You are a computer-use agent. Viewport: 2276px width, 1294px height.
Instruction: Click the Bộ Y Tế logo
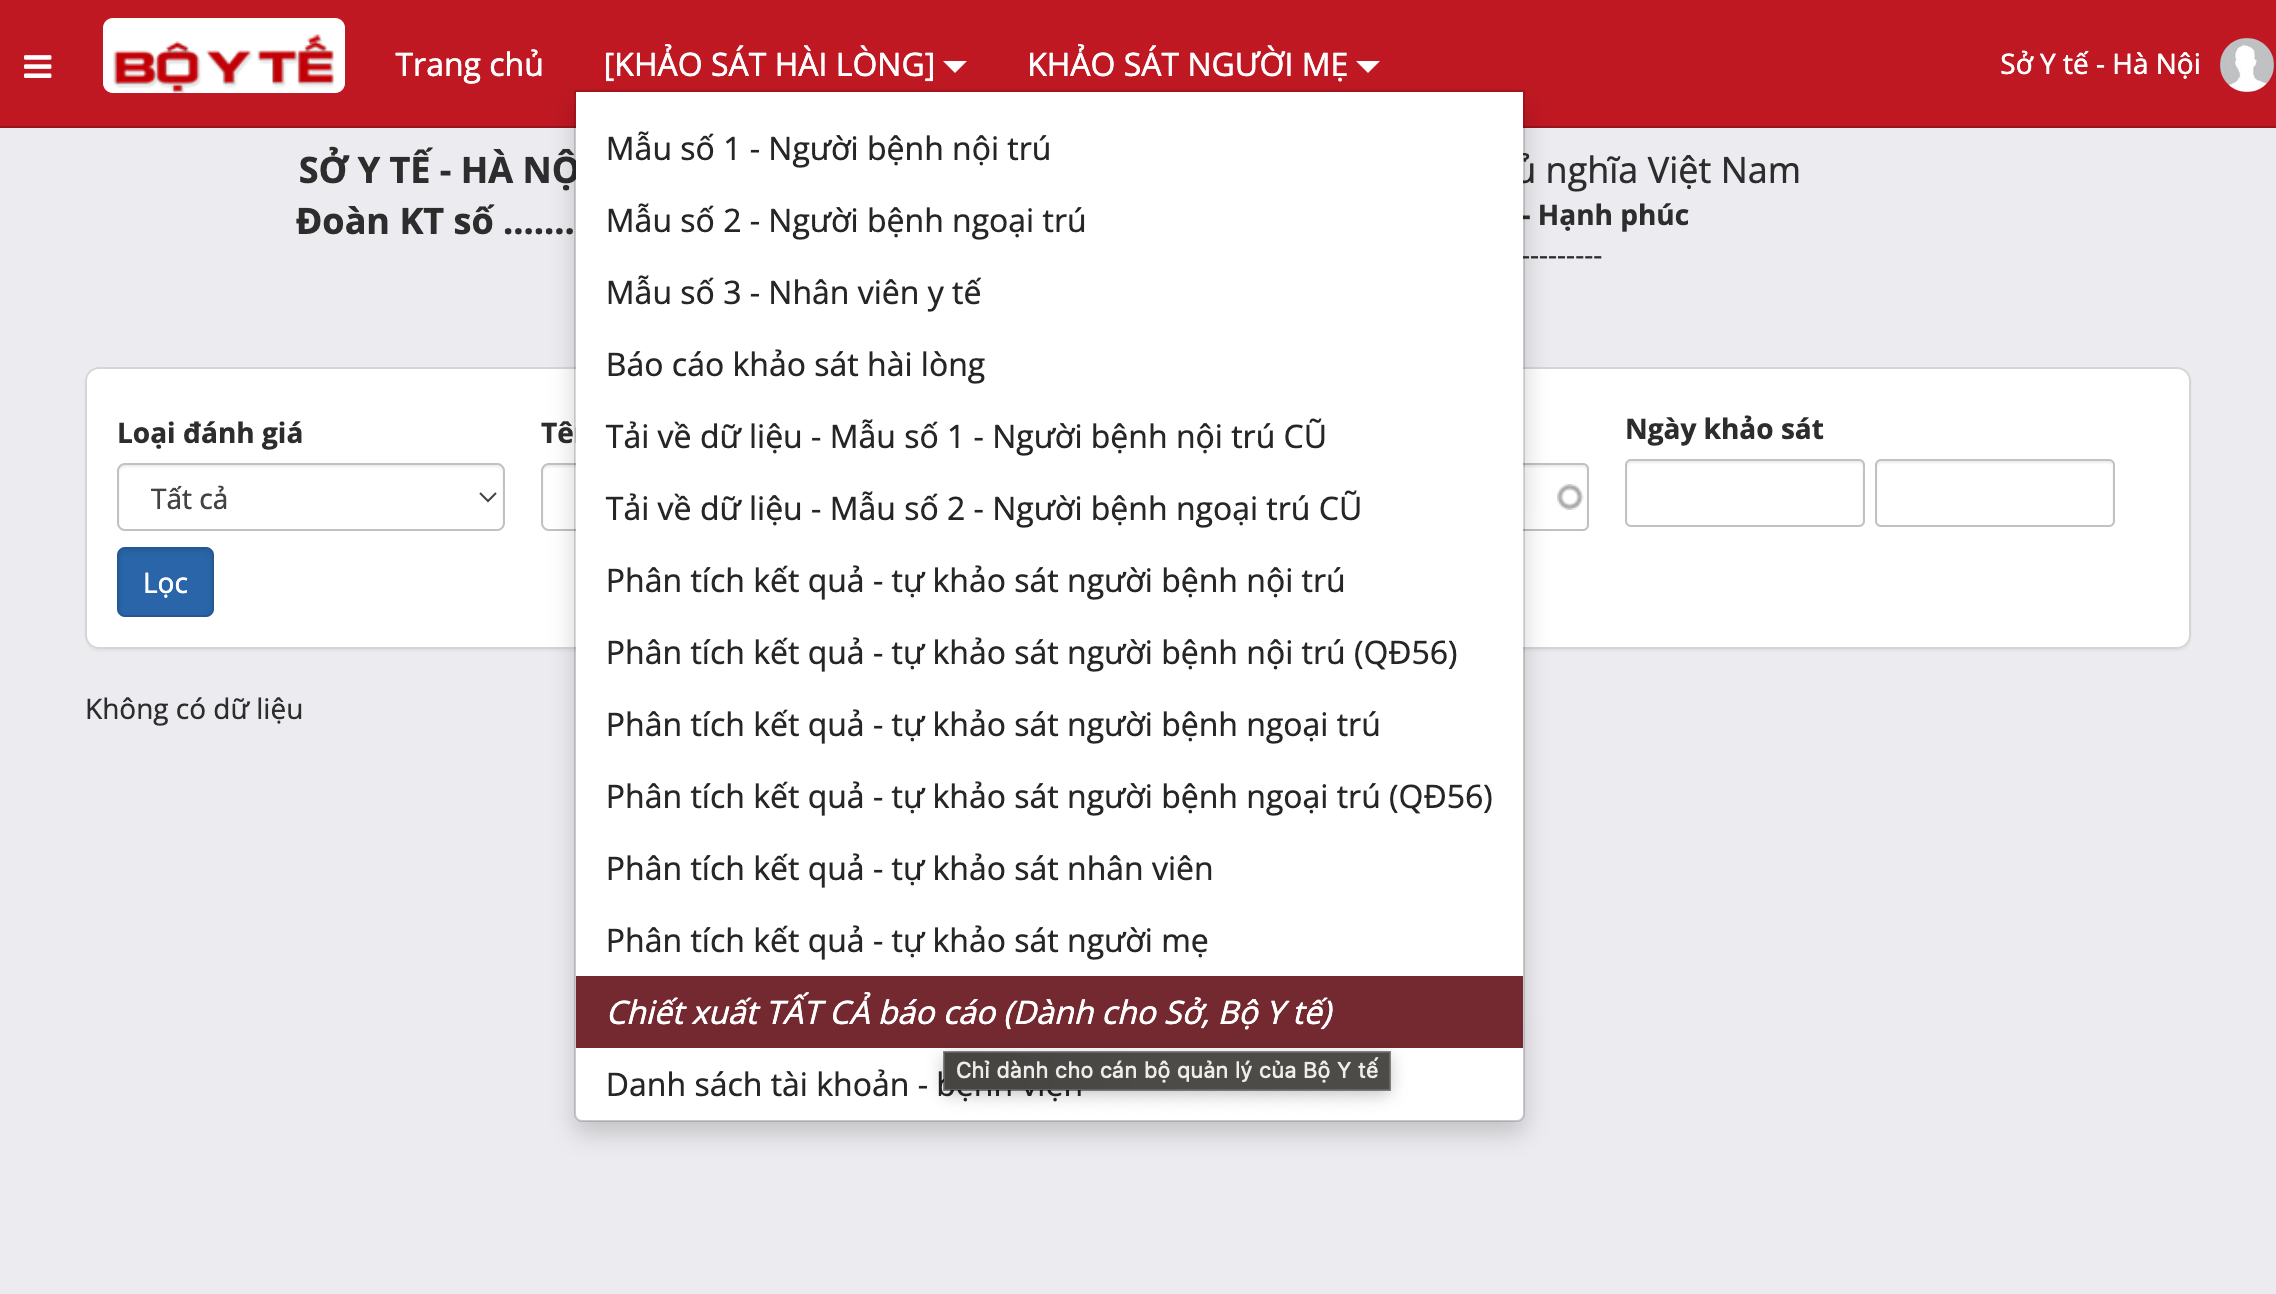(224, 57)
